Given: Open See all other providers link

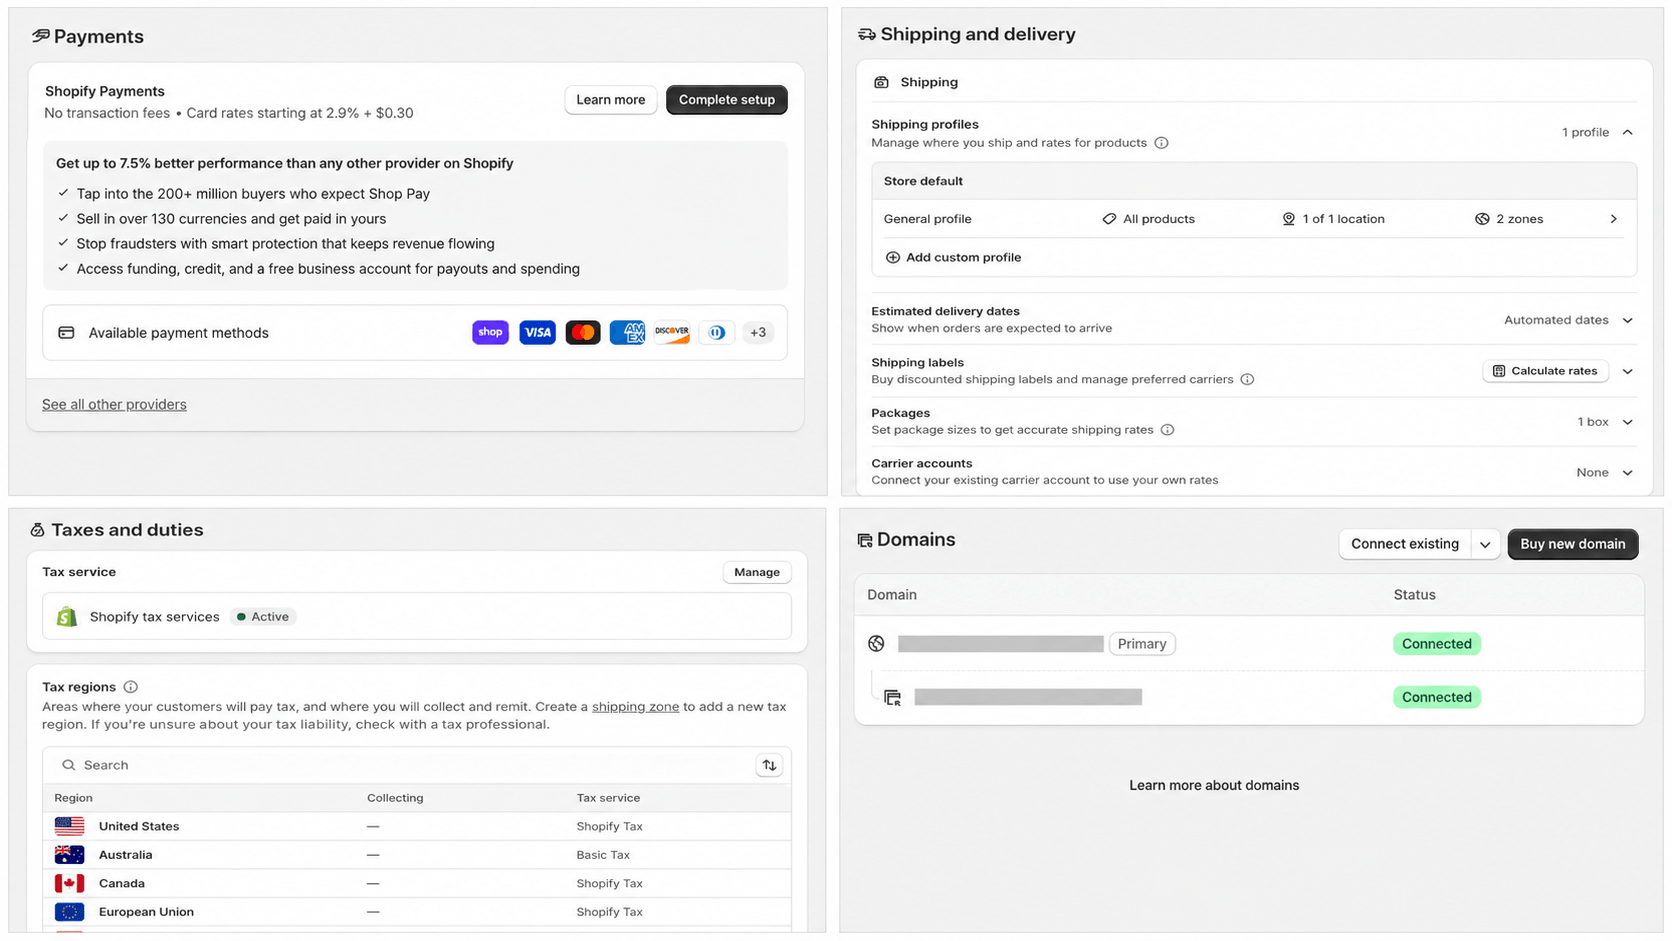Looking at the screenshot, I should (114, 404).
